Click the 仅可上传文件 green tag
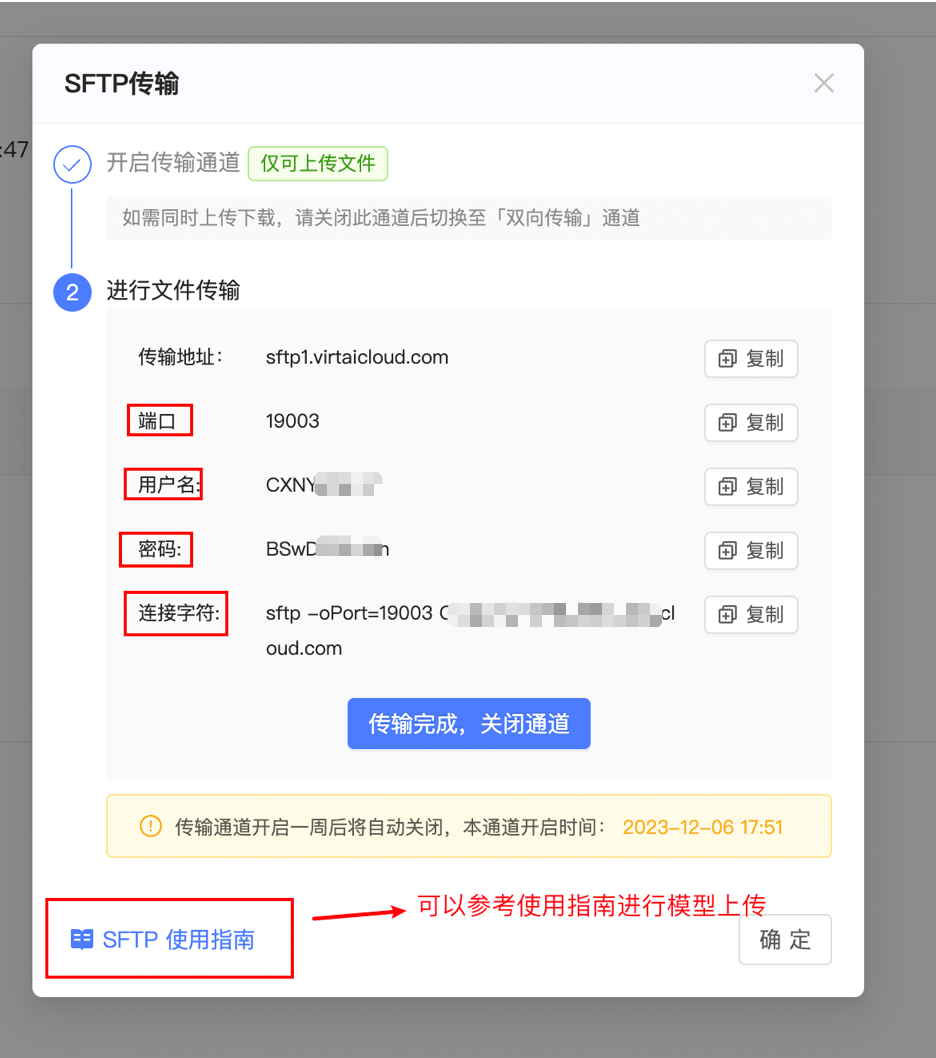Image resolution: width=936 pixels, height=1058 pixels. click(x=318, y=163)
